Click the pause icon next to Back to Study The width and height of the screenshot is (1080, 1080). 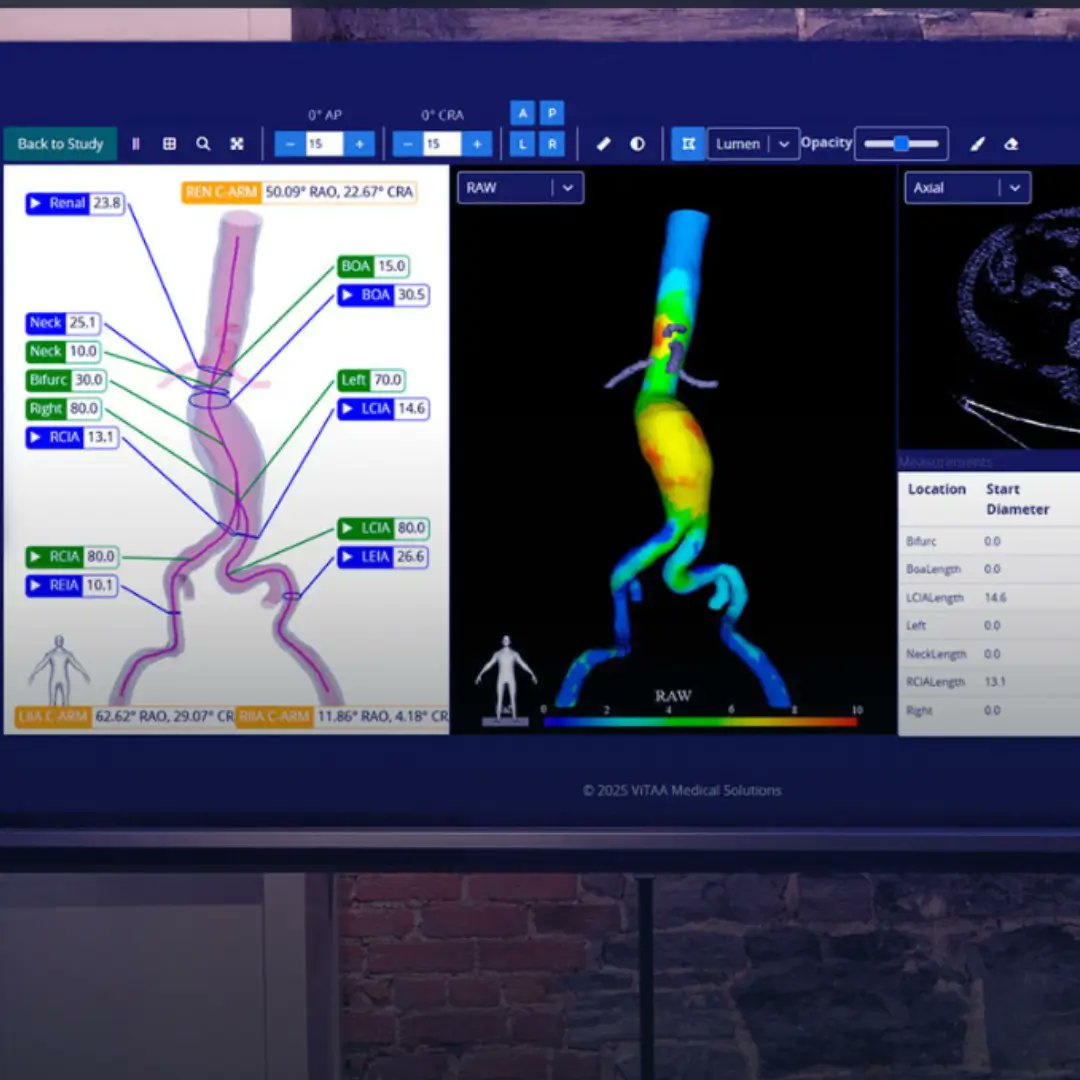136,144
